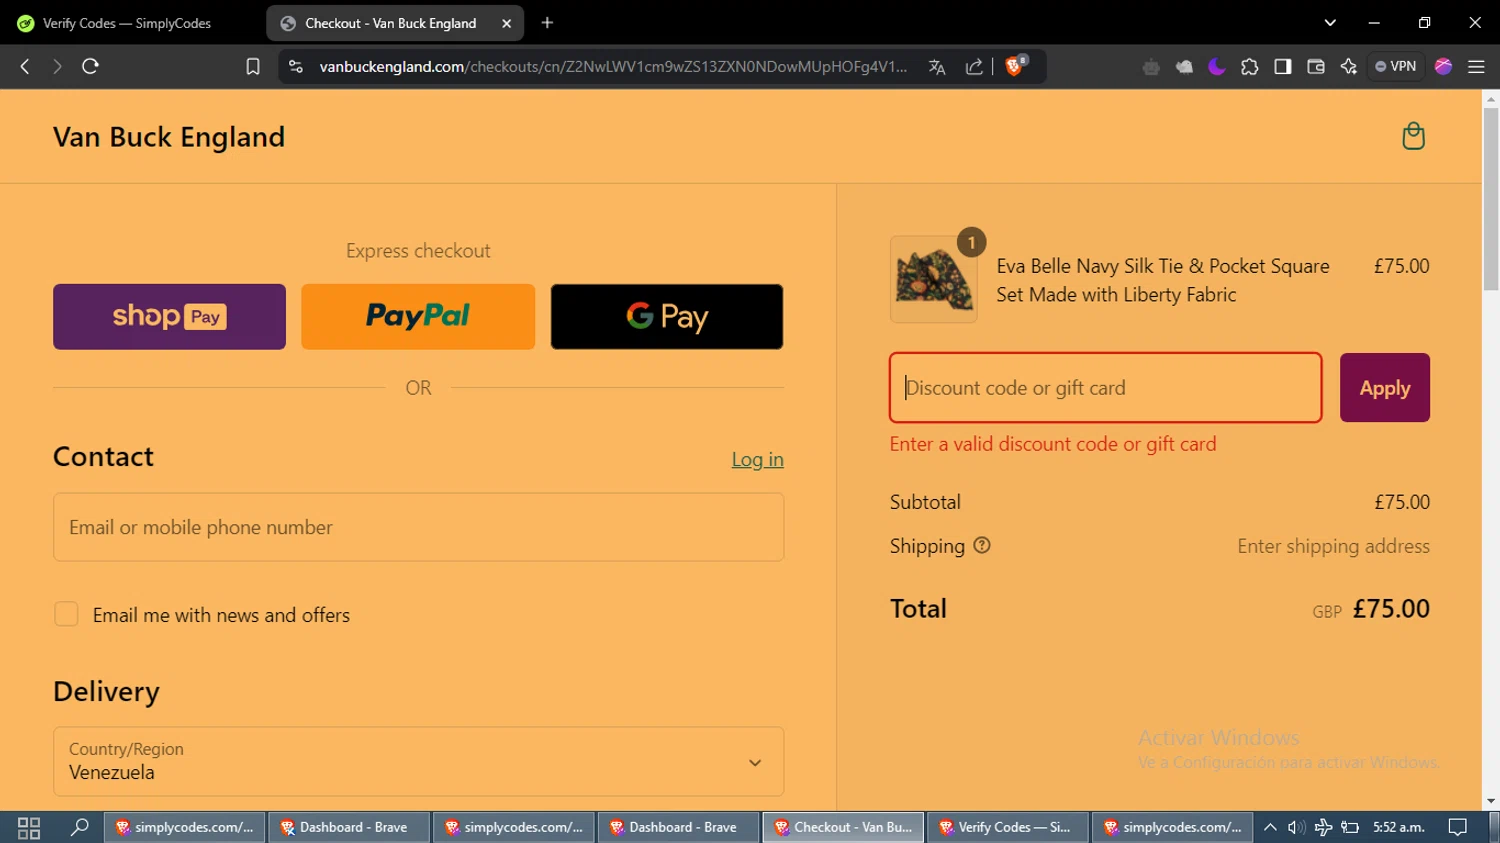Screen dimensions: 1500x843
Task: Open site settings icon in address bar
Action: [295, 66]
